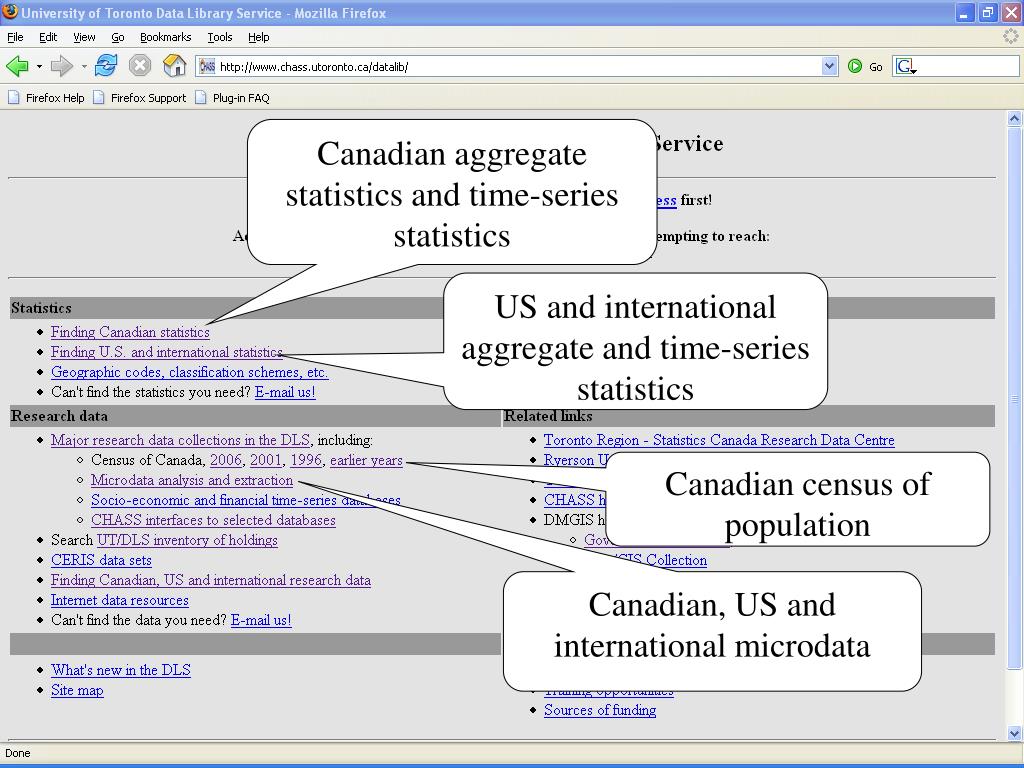
Task: Open the Bookmarks menu
Action: tap(165, 37)
